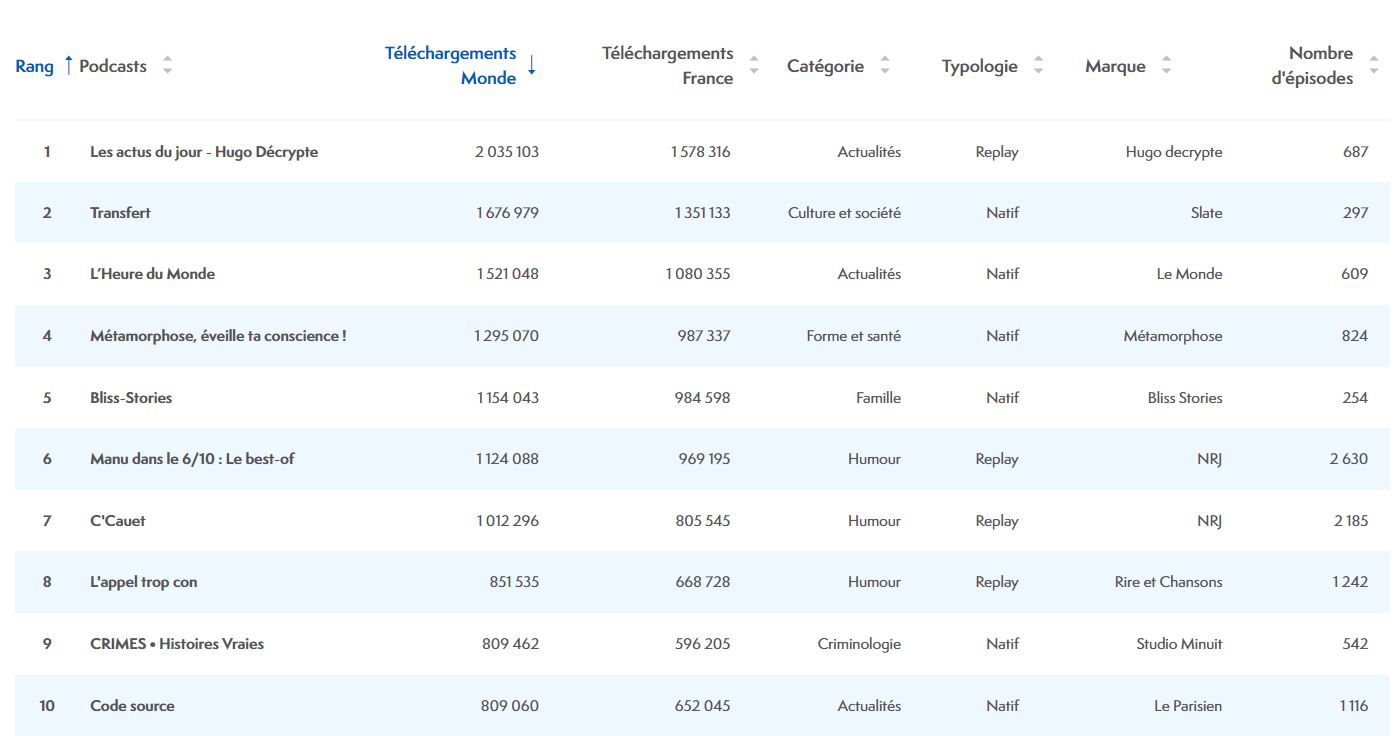Click the Téléchargements France header label
Screen dimensions: 1398x736
pos(668,66)
